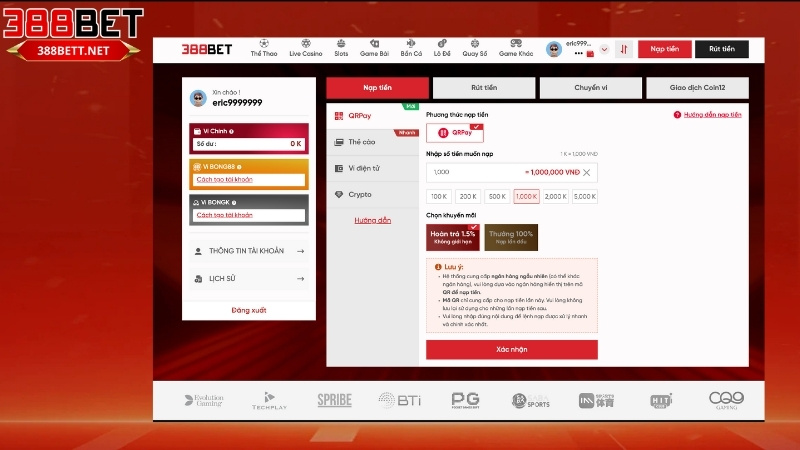
Task: Click the TechPlay provider logo
Action: [269, 401]
